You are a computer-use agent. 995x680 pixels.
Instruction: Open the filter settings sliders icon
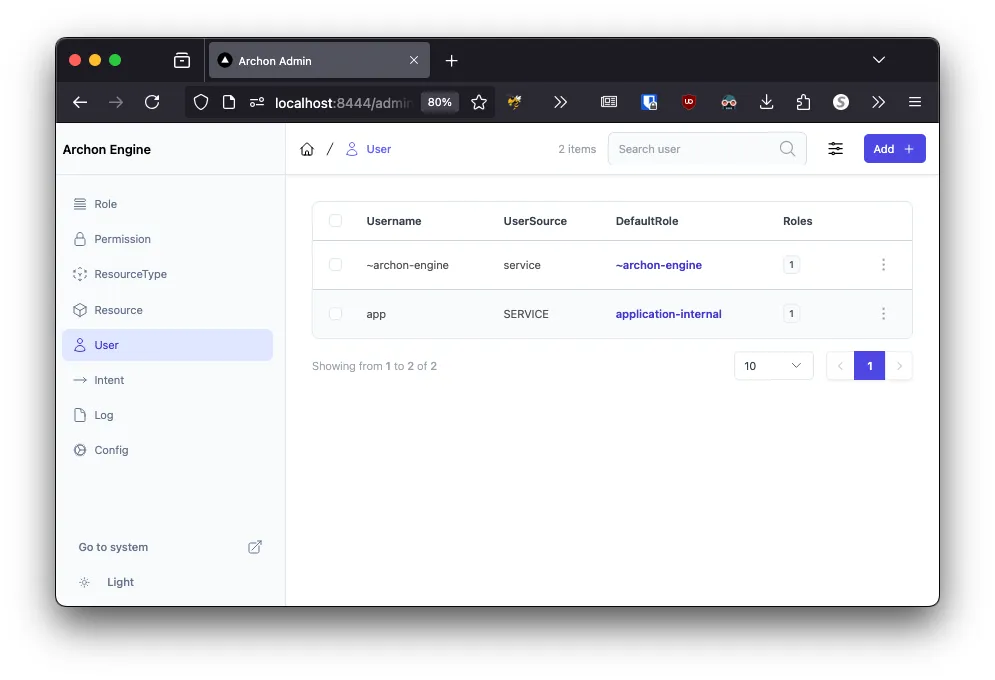(x=835, y=148)
